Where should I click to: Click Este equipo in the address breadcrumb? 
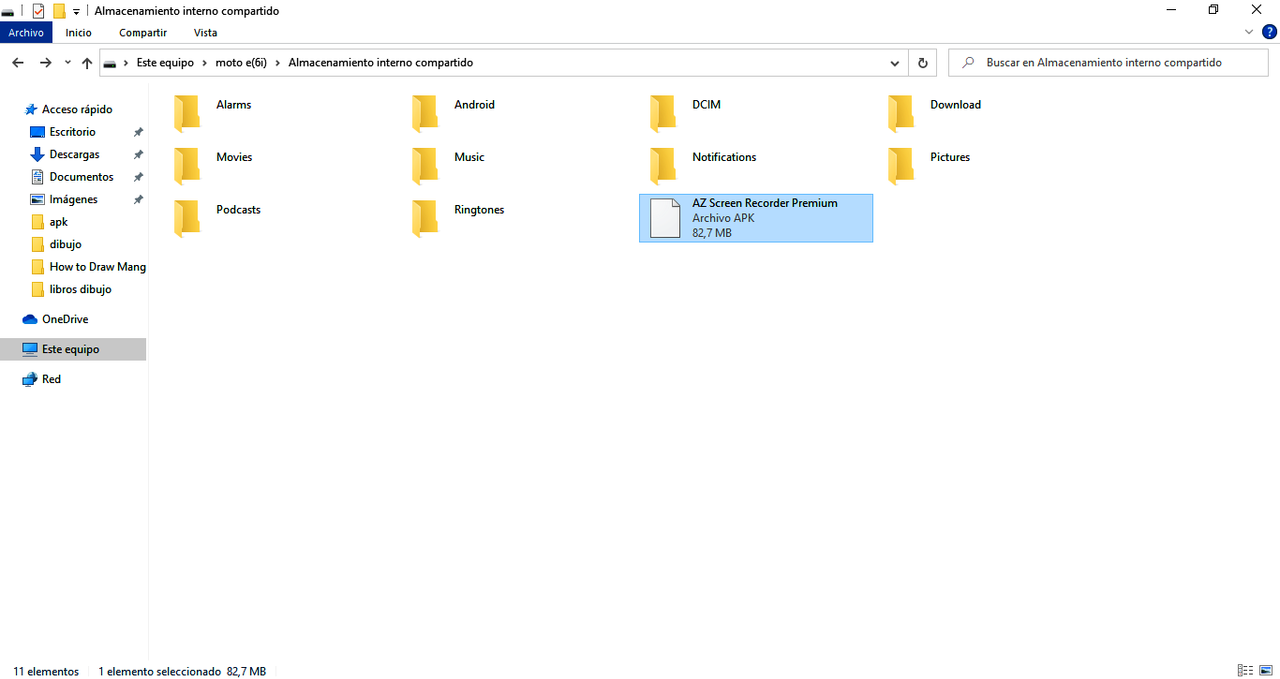pos(165,62)
